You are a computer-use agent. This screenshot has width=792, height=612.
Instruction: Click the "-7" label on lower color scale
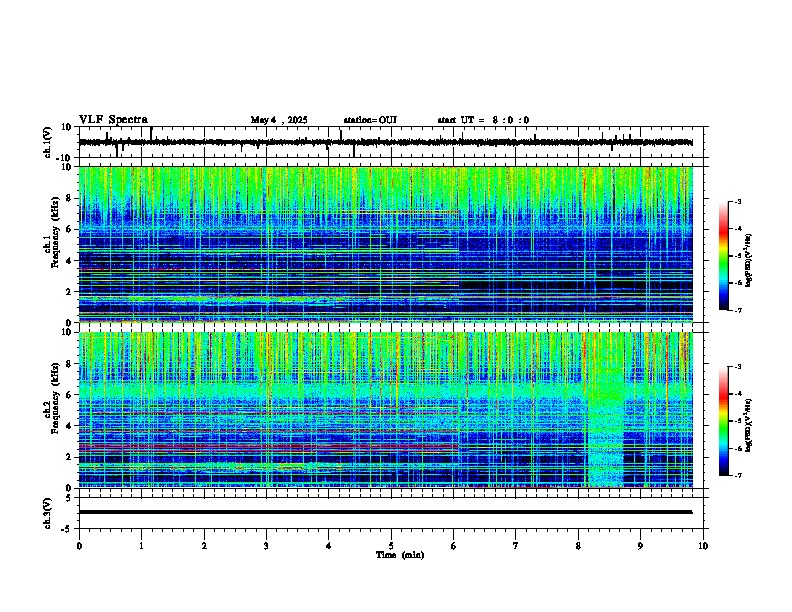(x=738, y=475)
